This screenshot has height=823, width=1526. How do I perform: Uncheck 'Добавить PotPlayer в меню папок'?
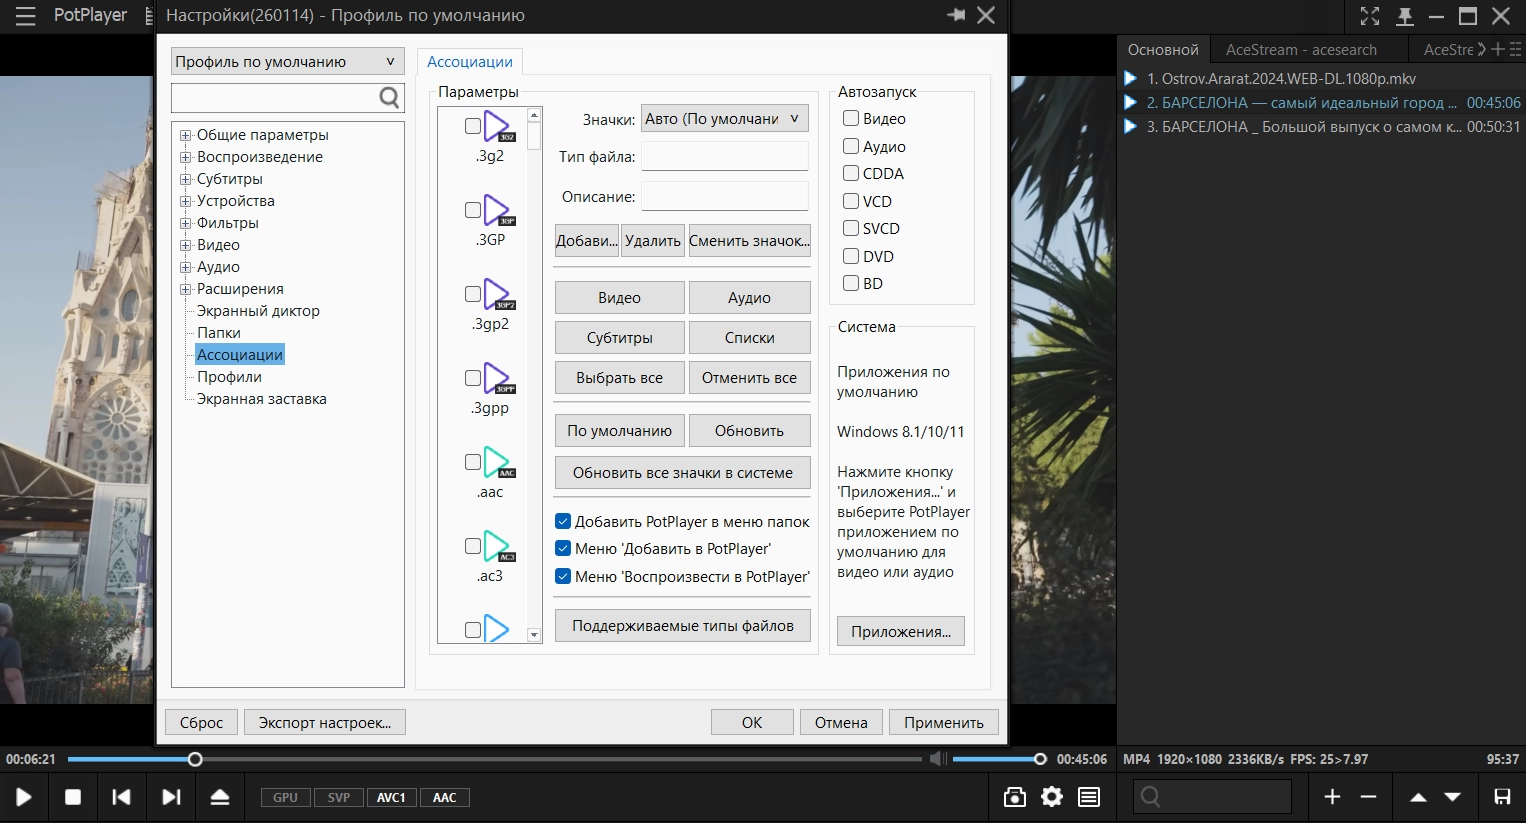(563, 521)
